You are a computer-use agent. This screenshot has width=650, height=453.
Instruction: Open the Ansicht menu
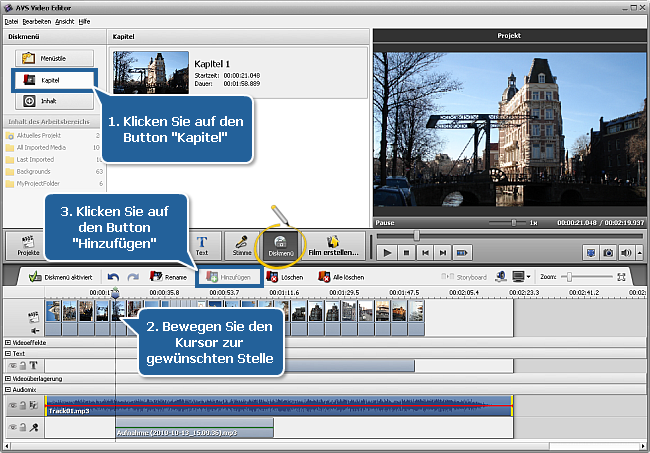click(x=65, y=19)
